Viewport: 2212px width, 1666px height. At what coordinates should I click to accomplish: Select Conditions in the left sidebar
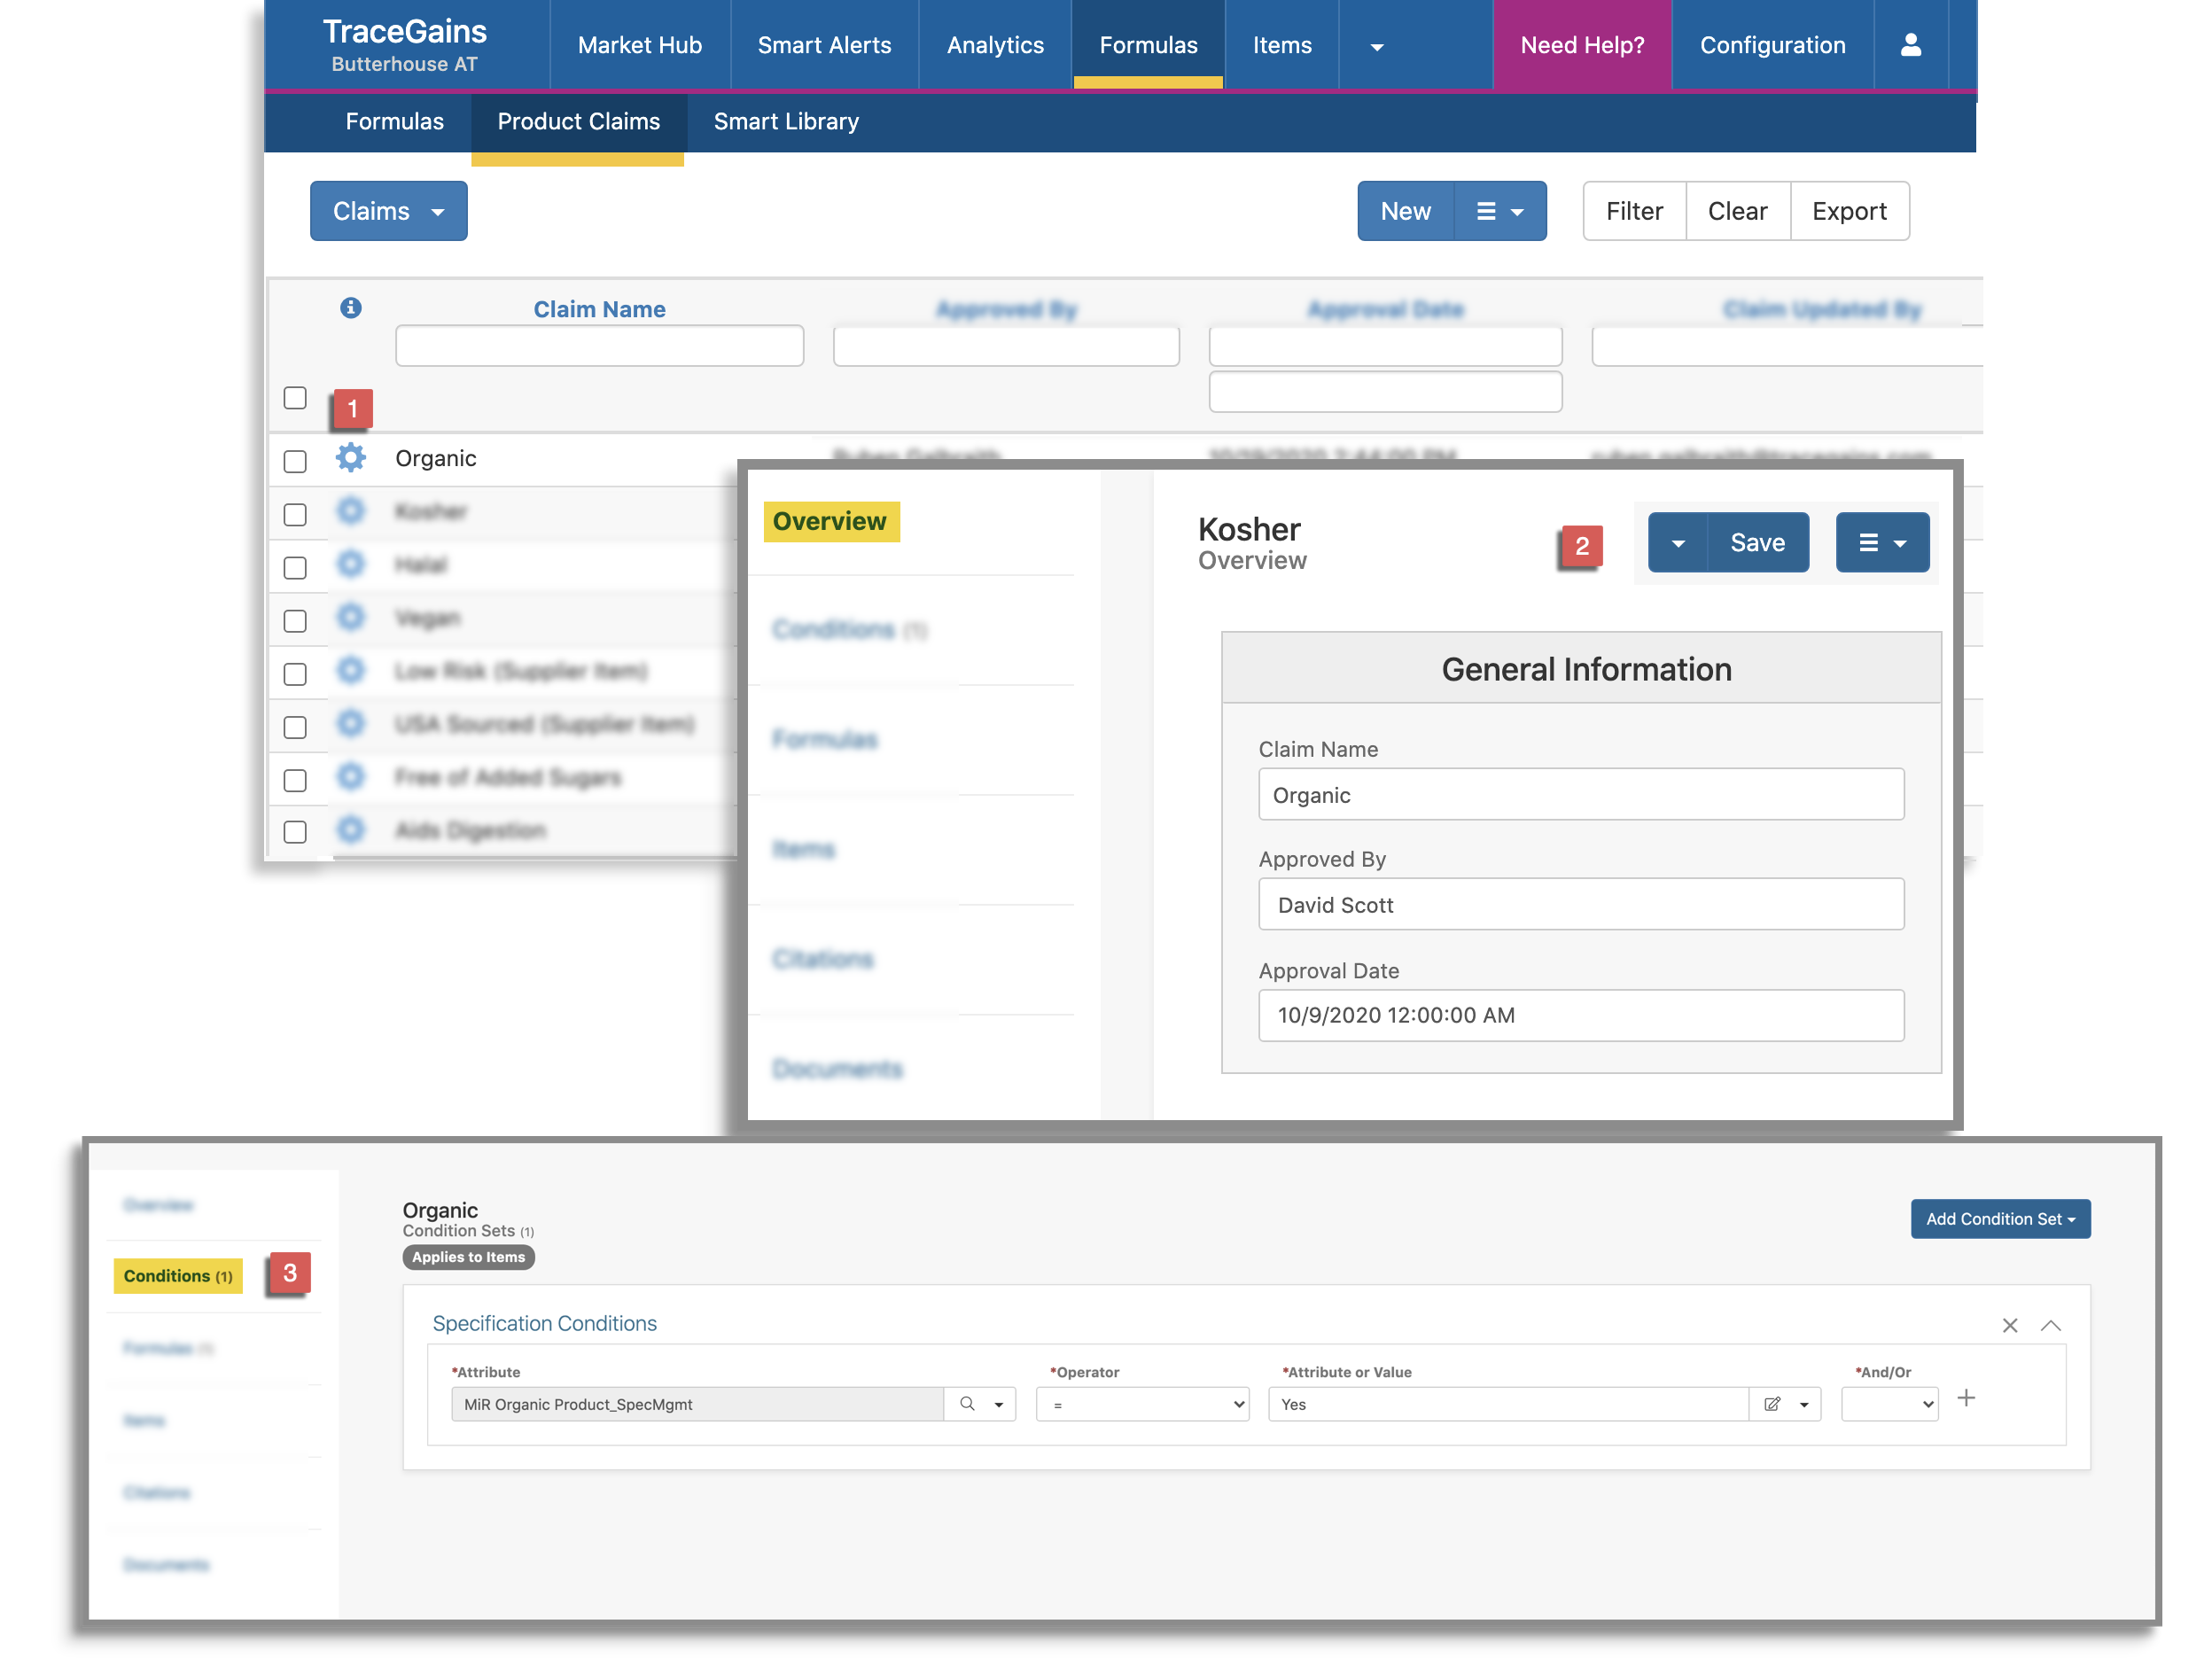(177, 1276)
